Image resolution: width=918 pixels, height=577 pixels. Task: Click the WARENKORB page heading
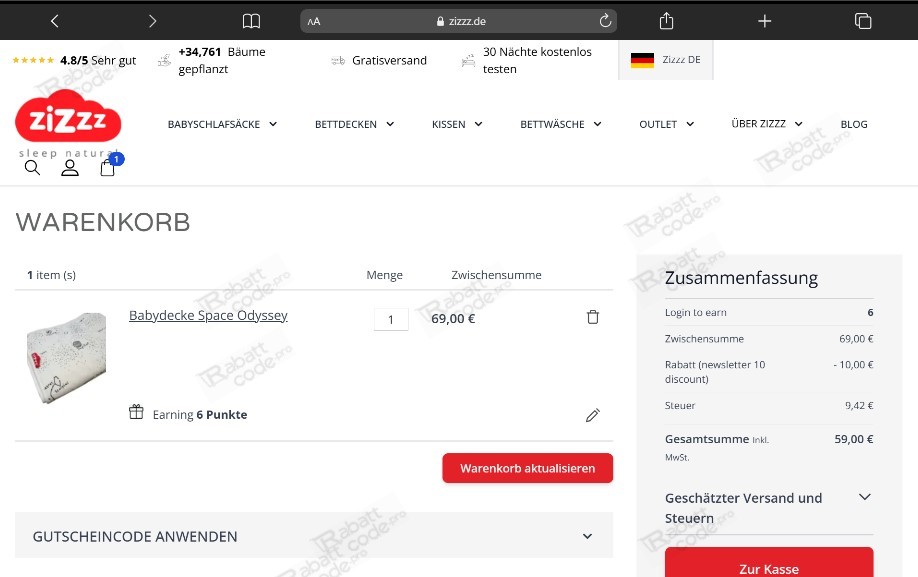click(x=102, y=222)
